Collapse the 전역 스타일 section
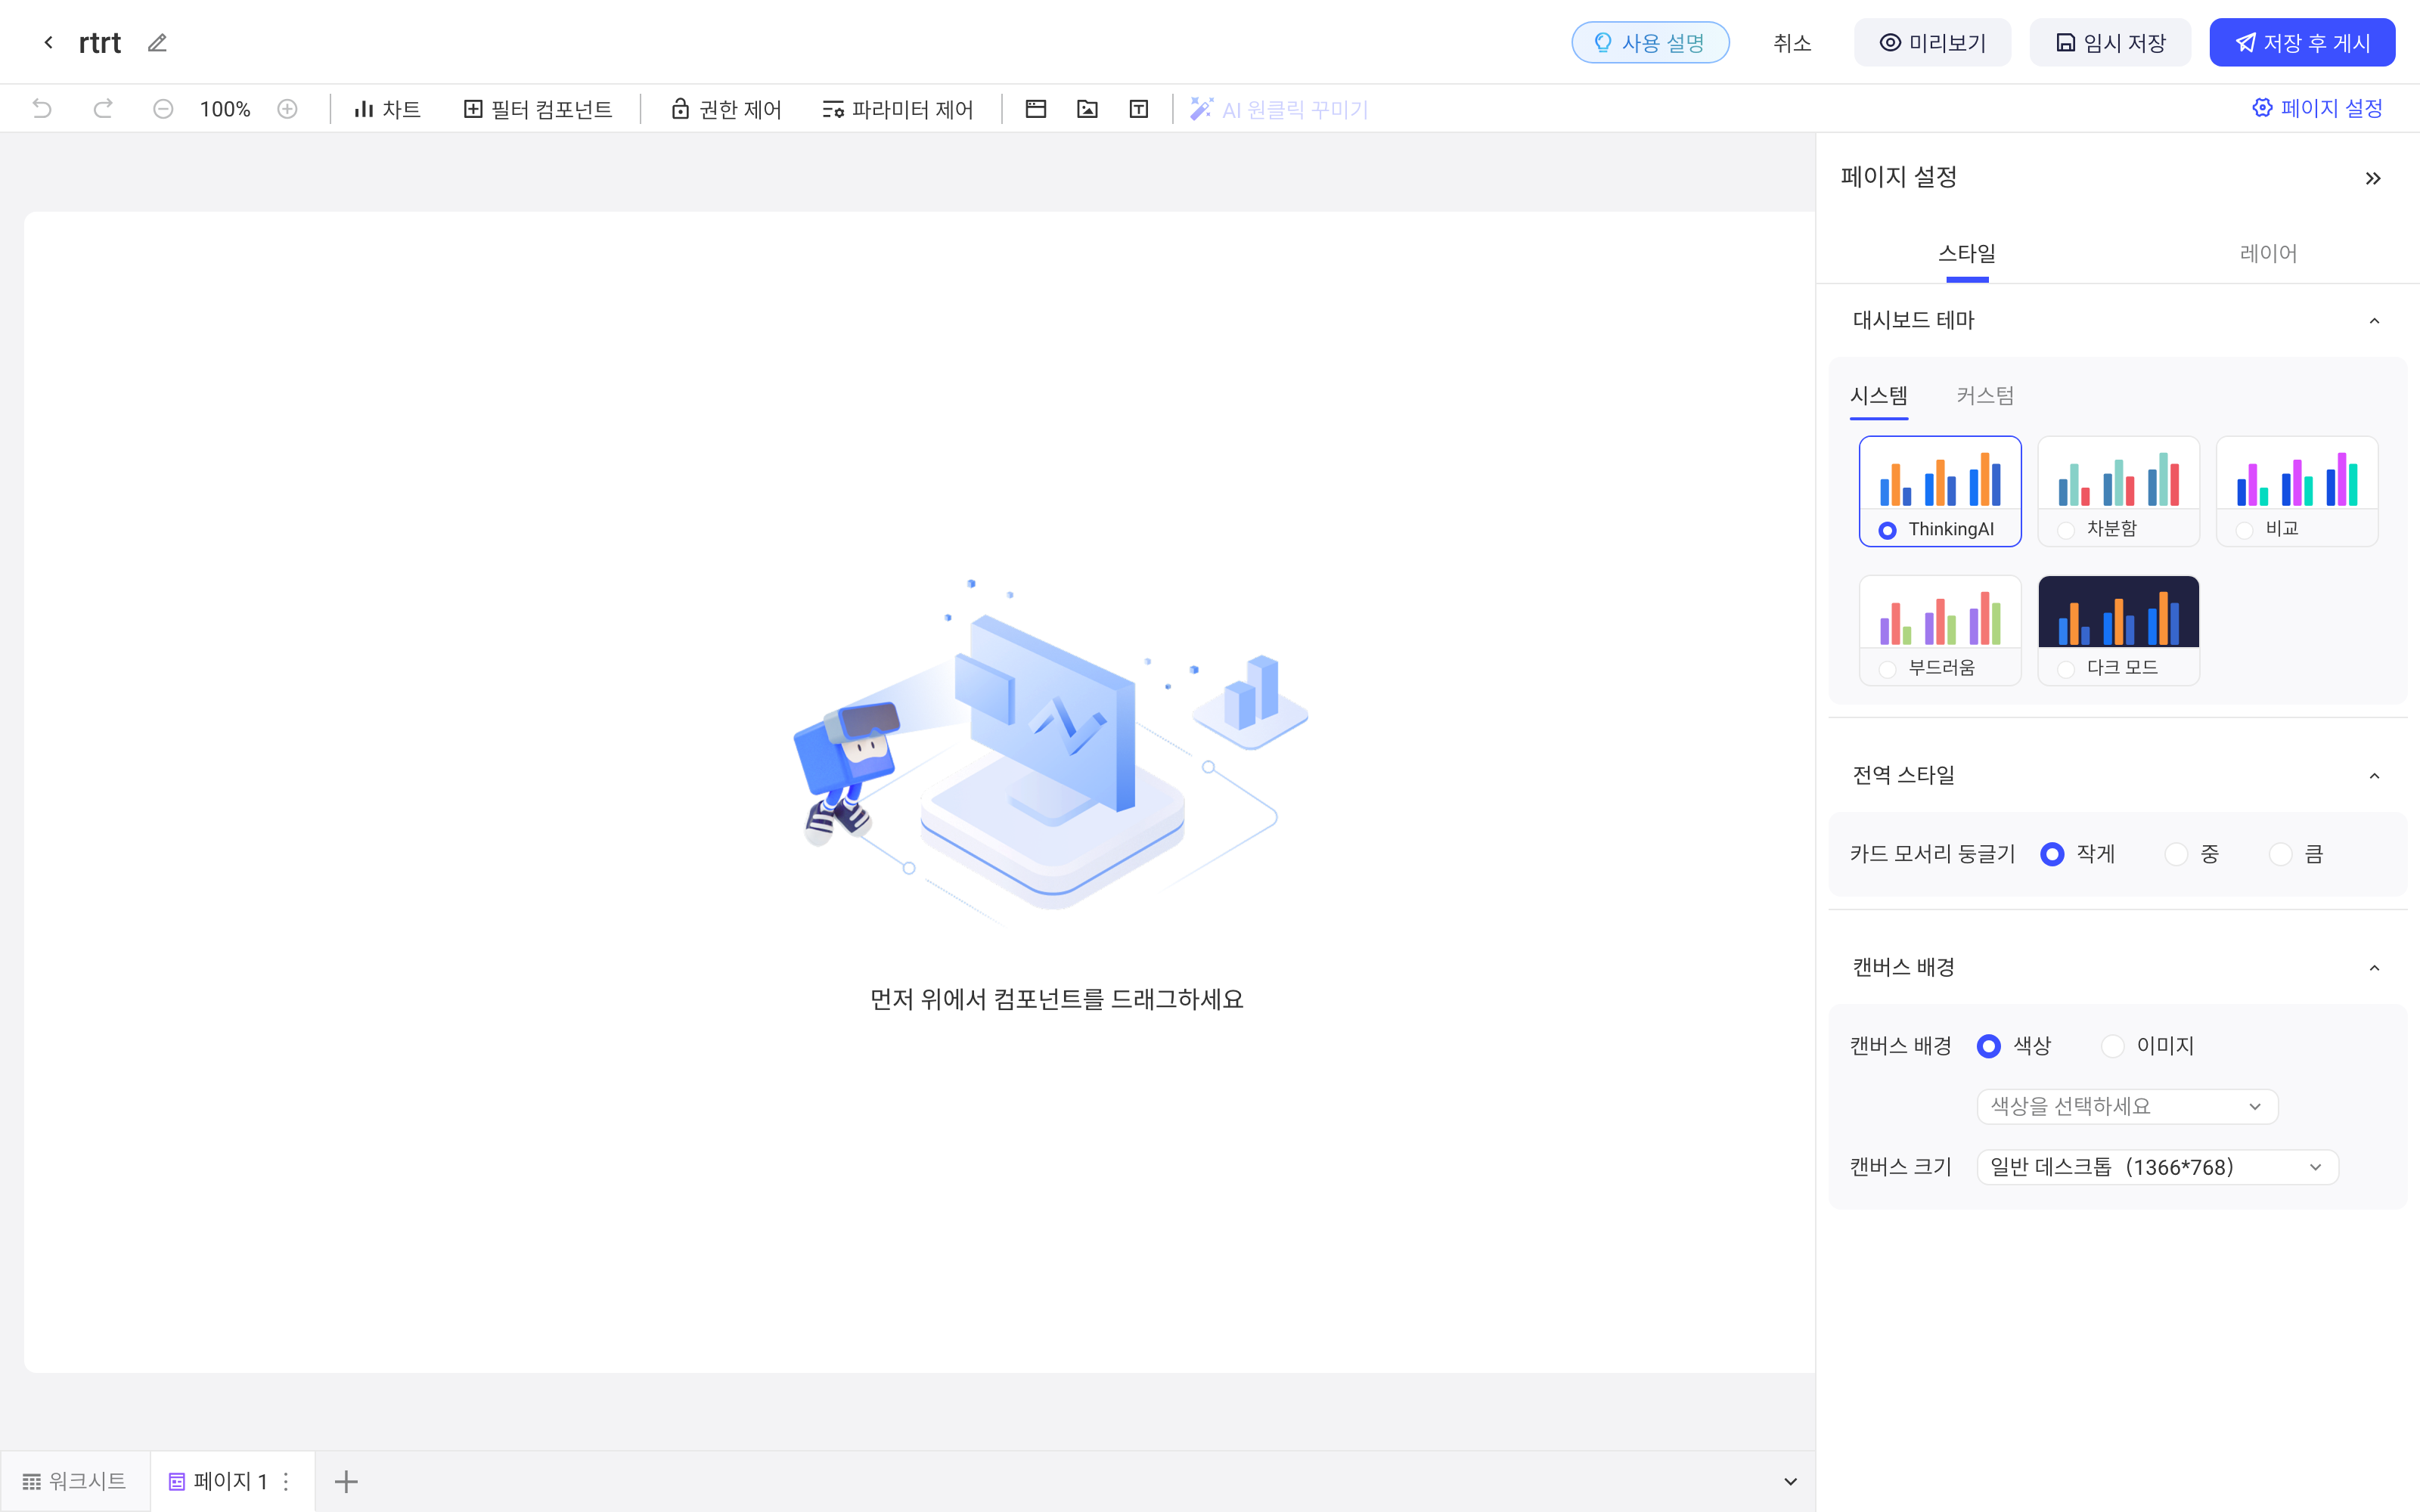 pyautogui.click(x=2374, y=776)
